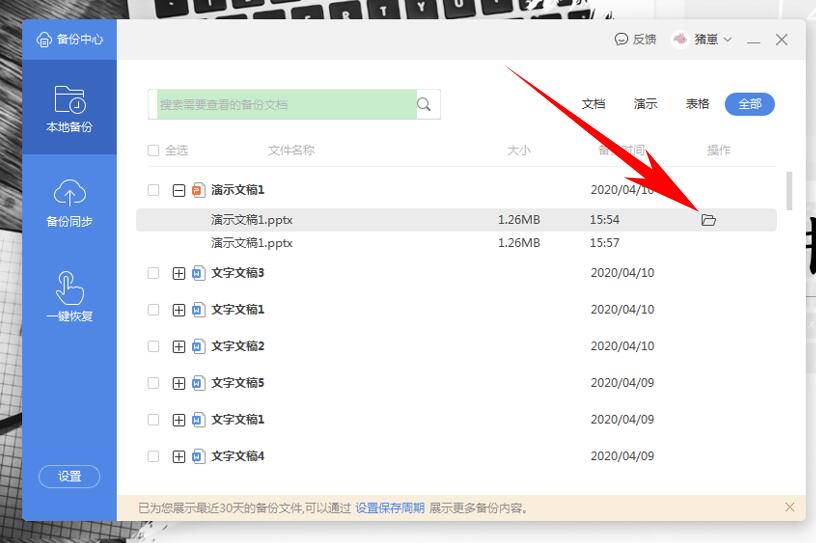Click the 设置 settings button
The width and height of the screenshot is (816, 543).
[69, 476]
